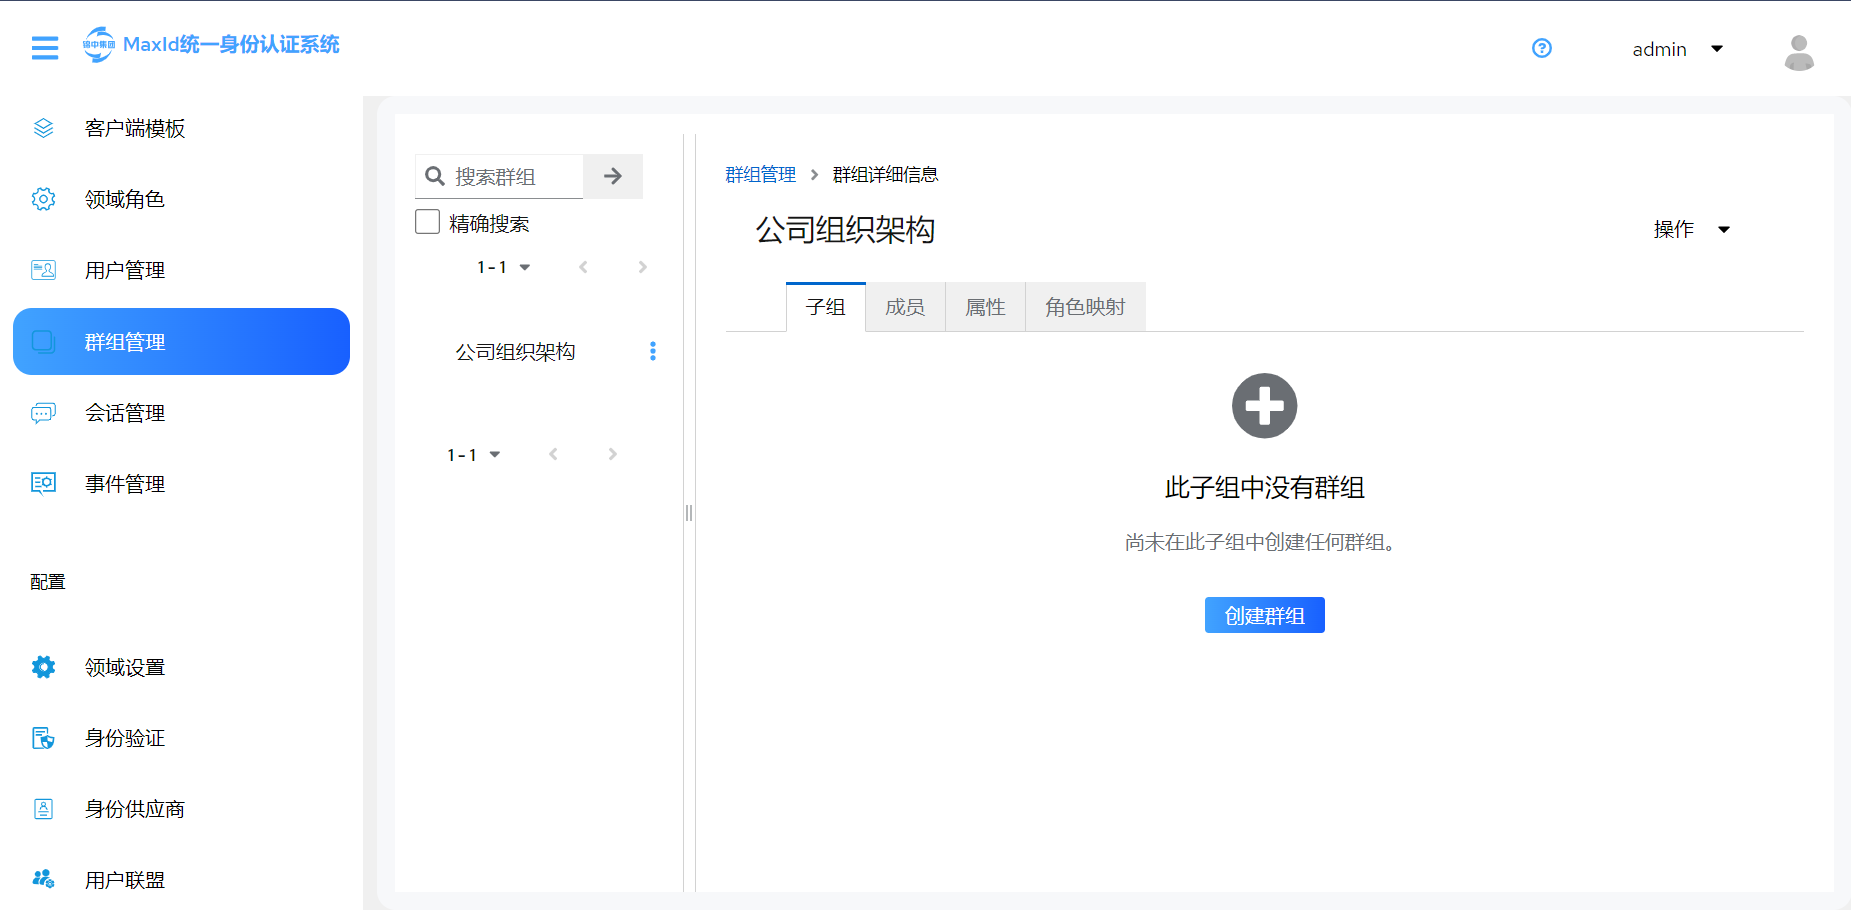Click the 群组管理 icon
Viewport: 1851px width, 910px height.
[43, 342]
